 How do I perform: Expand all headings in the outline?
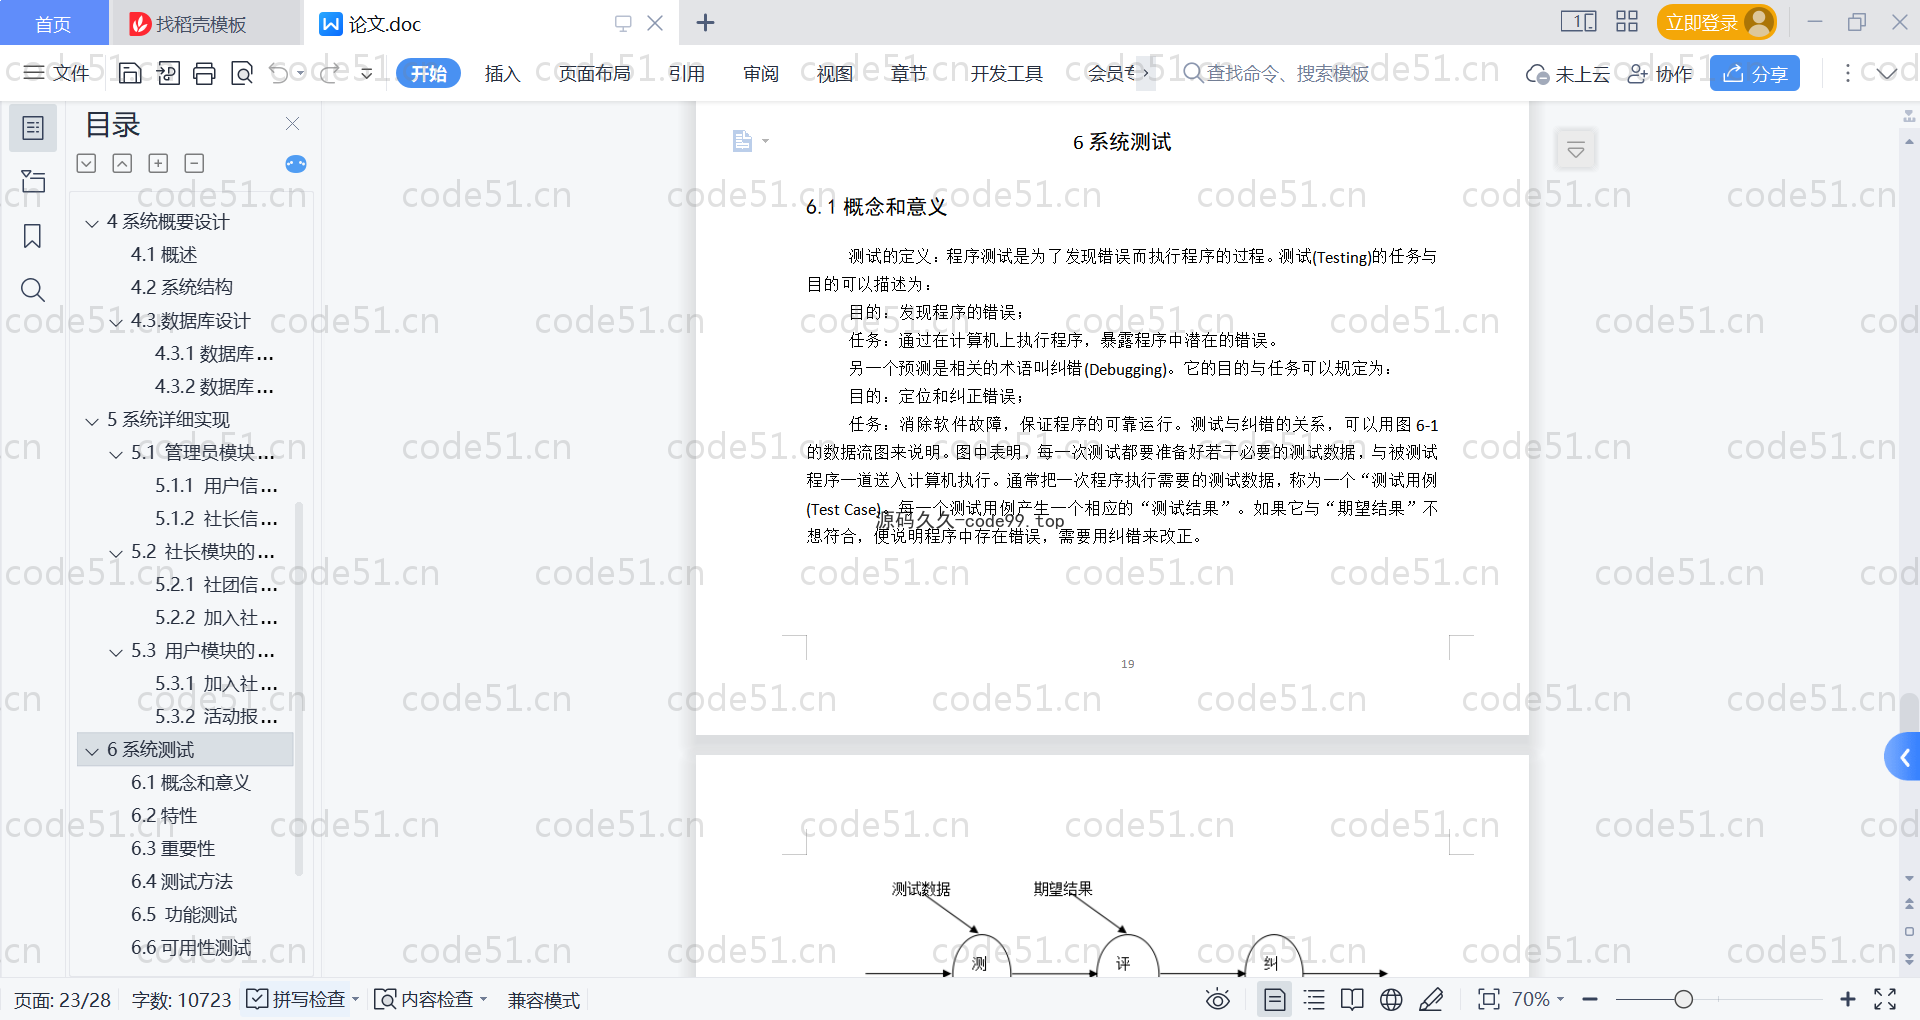87,163
